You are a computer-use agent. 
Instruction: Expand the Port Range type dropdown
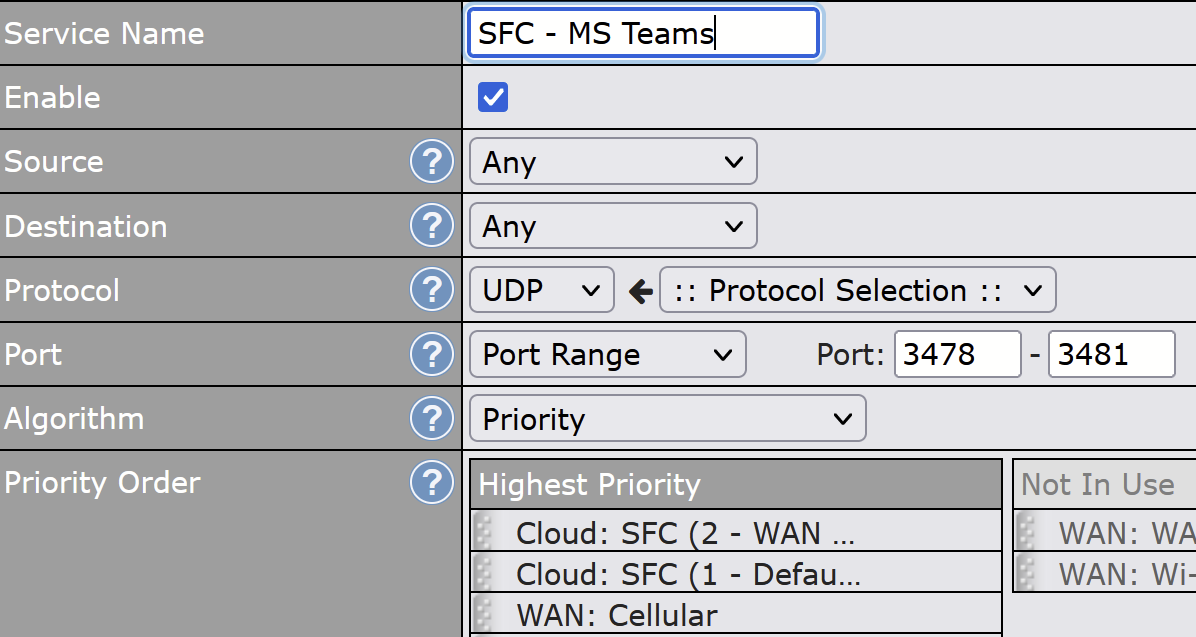click(607, 354)
